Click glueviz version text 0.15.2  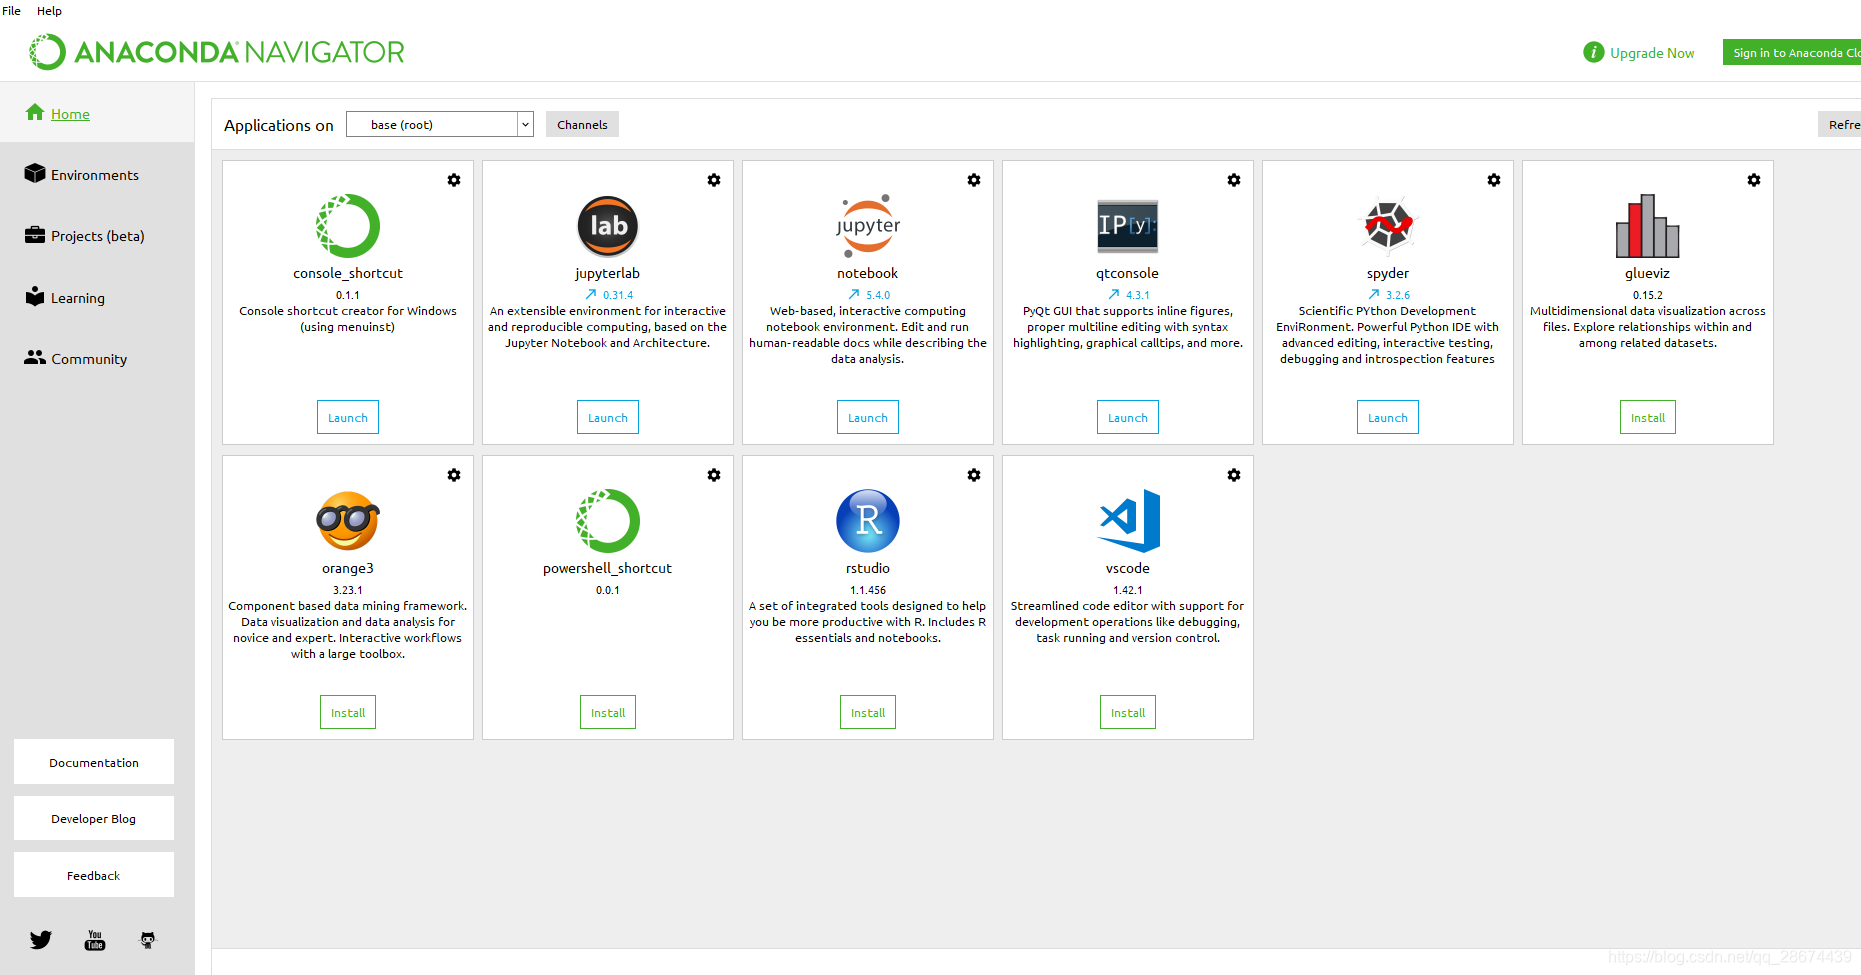coord(1648,295)
